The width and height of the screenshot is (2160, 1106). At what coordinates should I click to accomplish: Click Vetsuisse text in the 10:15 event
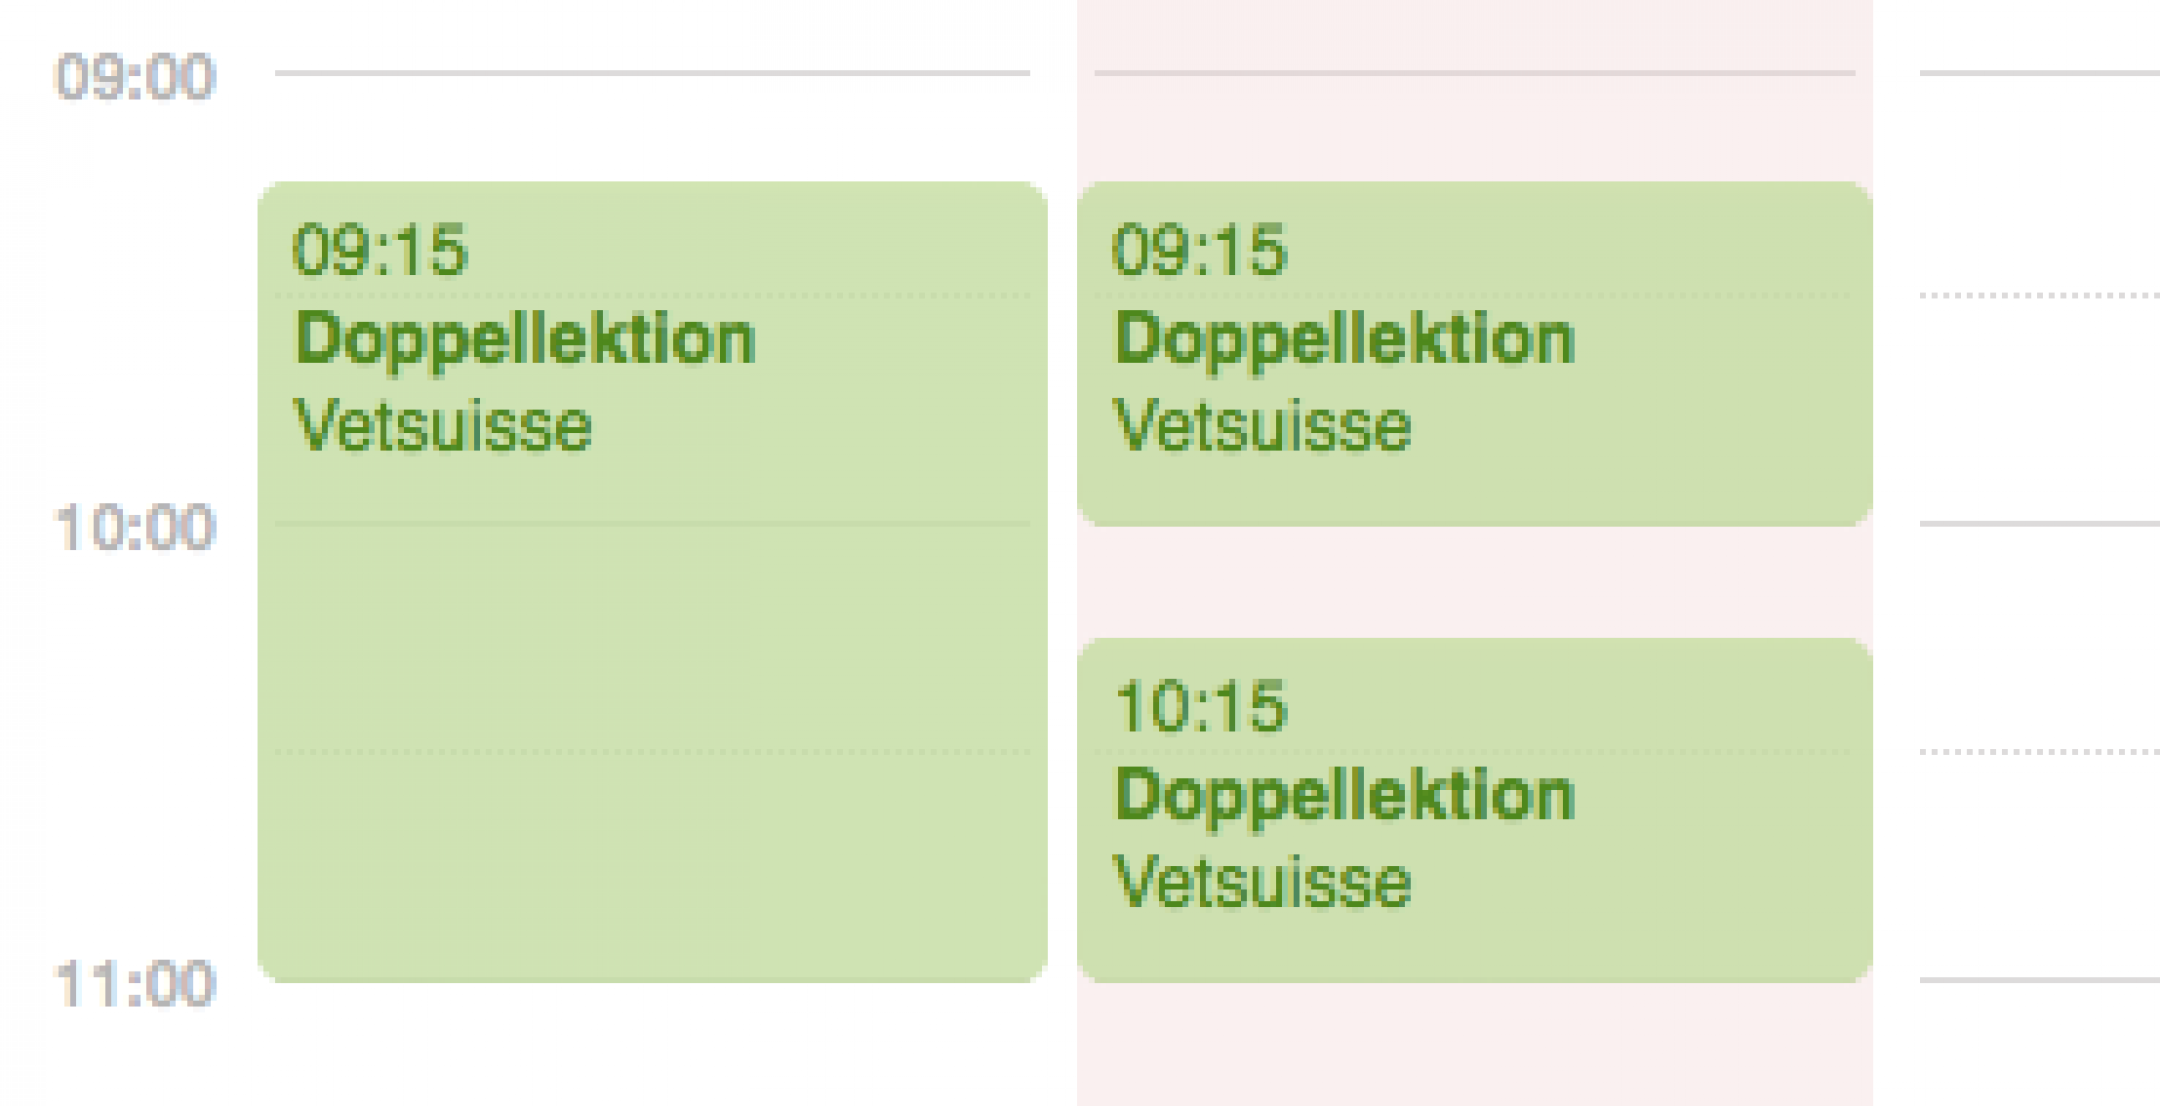pyautogui.click(x=1262, y=882)
